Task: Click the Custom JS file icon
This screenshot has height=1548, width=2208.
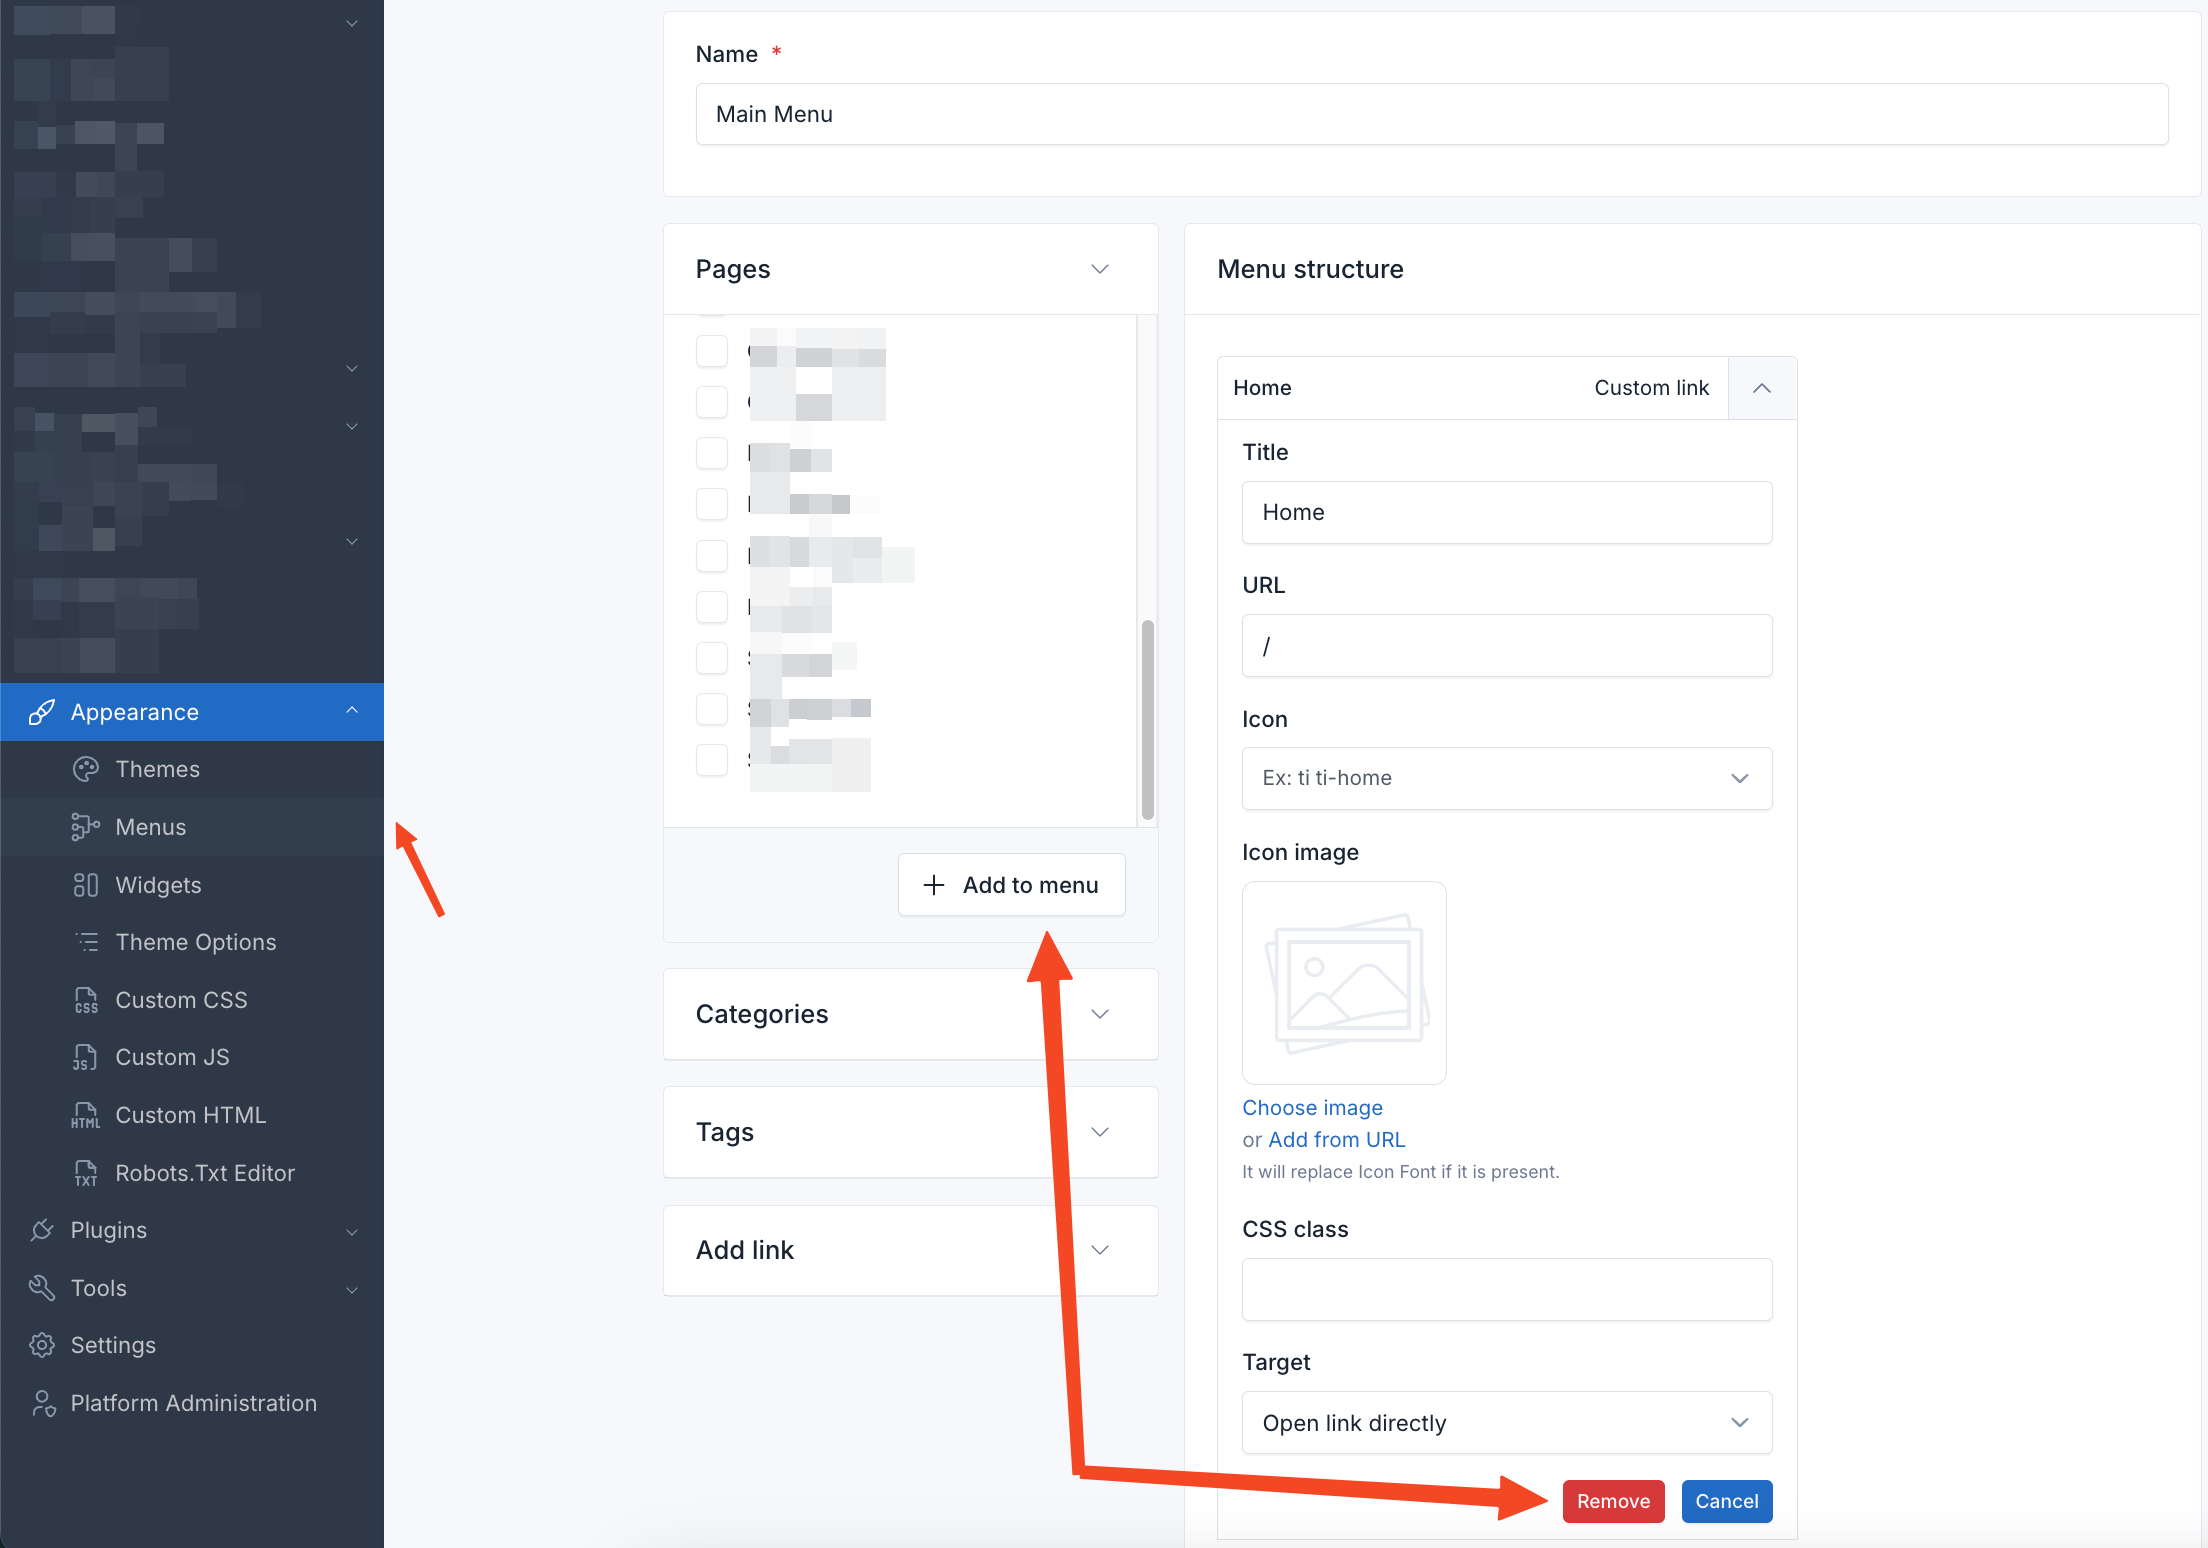Action: point(86,1057)
